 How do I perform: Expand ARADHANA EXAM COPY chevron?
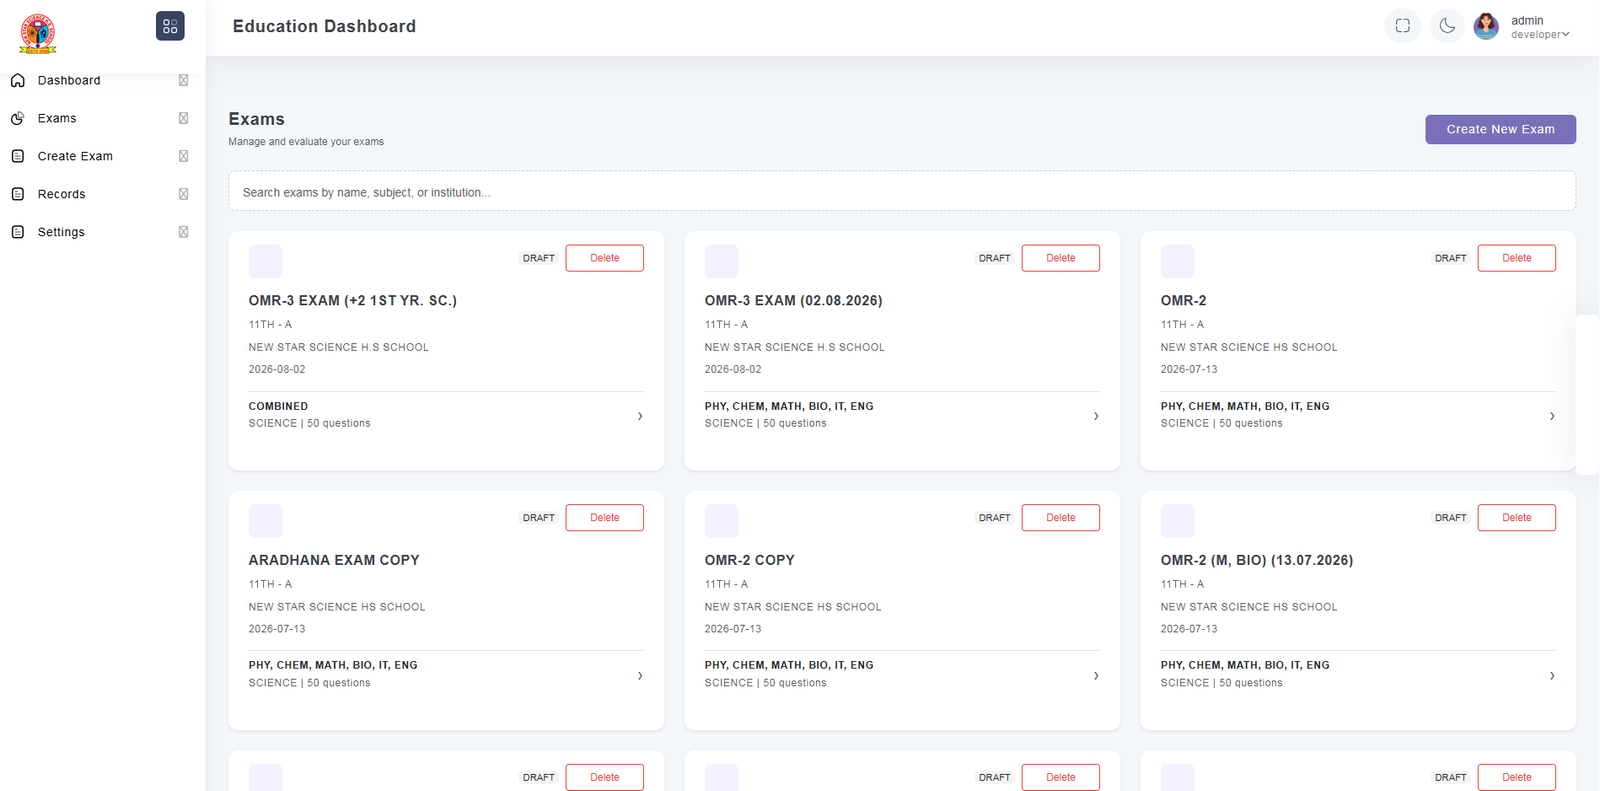(640, 676)
